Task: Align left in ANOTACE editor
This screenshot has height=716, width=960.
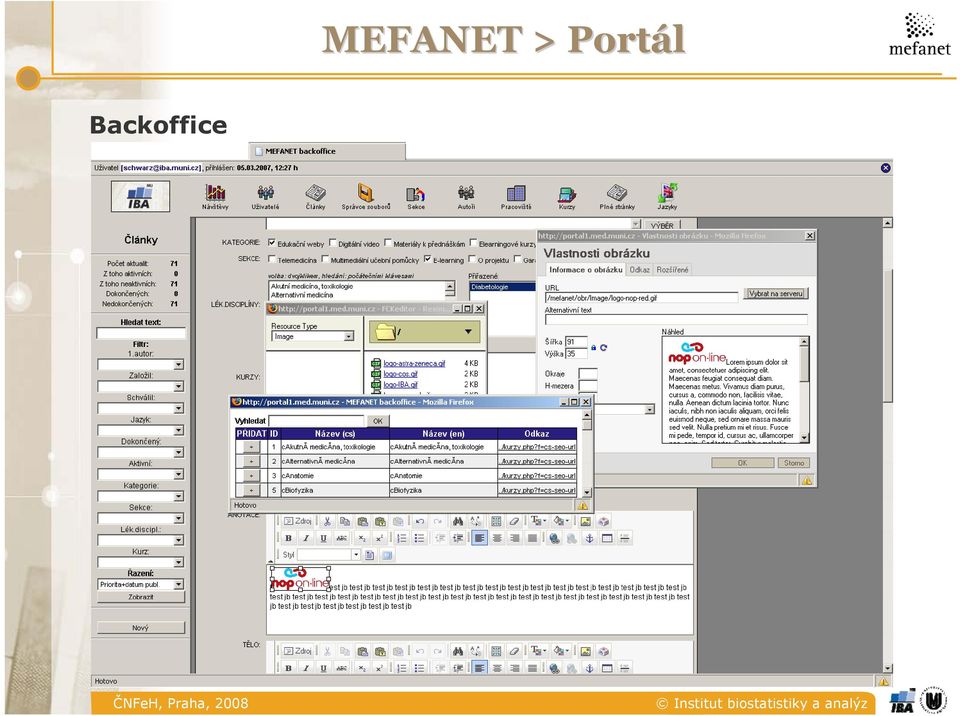Action: (479, 538)
